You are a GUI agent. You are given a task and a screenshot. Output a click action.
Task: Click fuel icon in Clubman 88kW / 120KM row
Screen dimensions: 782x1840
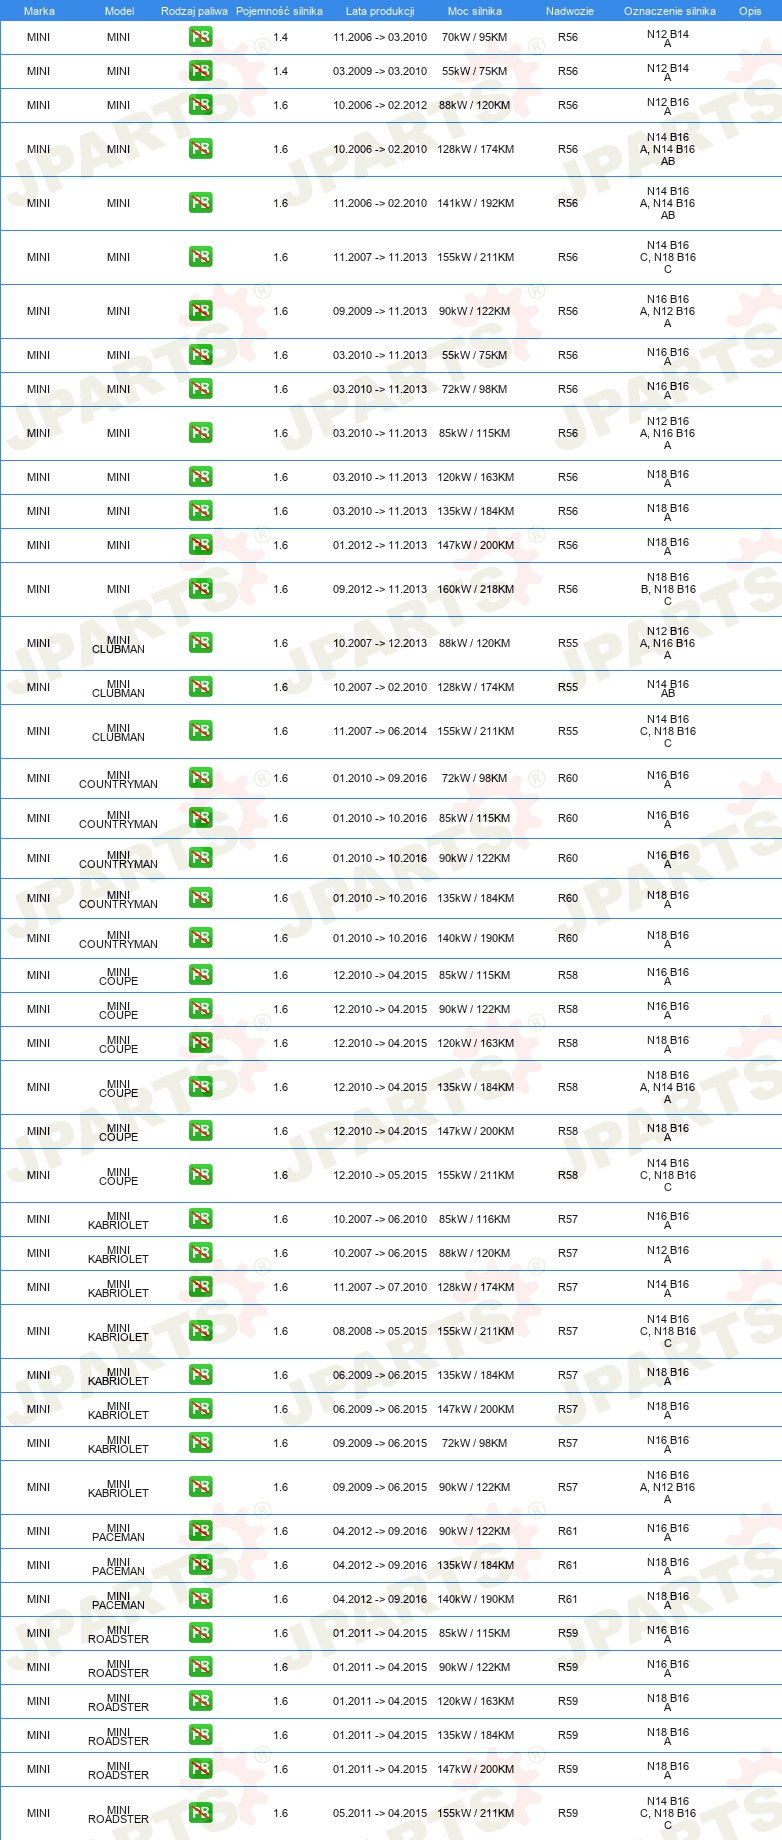(x=200, y=643)
